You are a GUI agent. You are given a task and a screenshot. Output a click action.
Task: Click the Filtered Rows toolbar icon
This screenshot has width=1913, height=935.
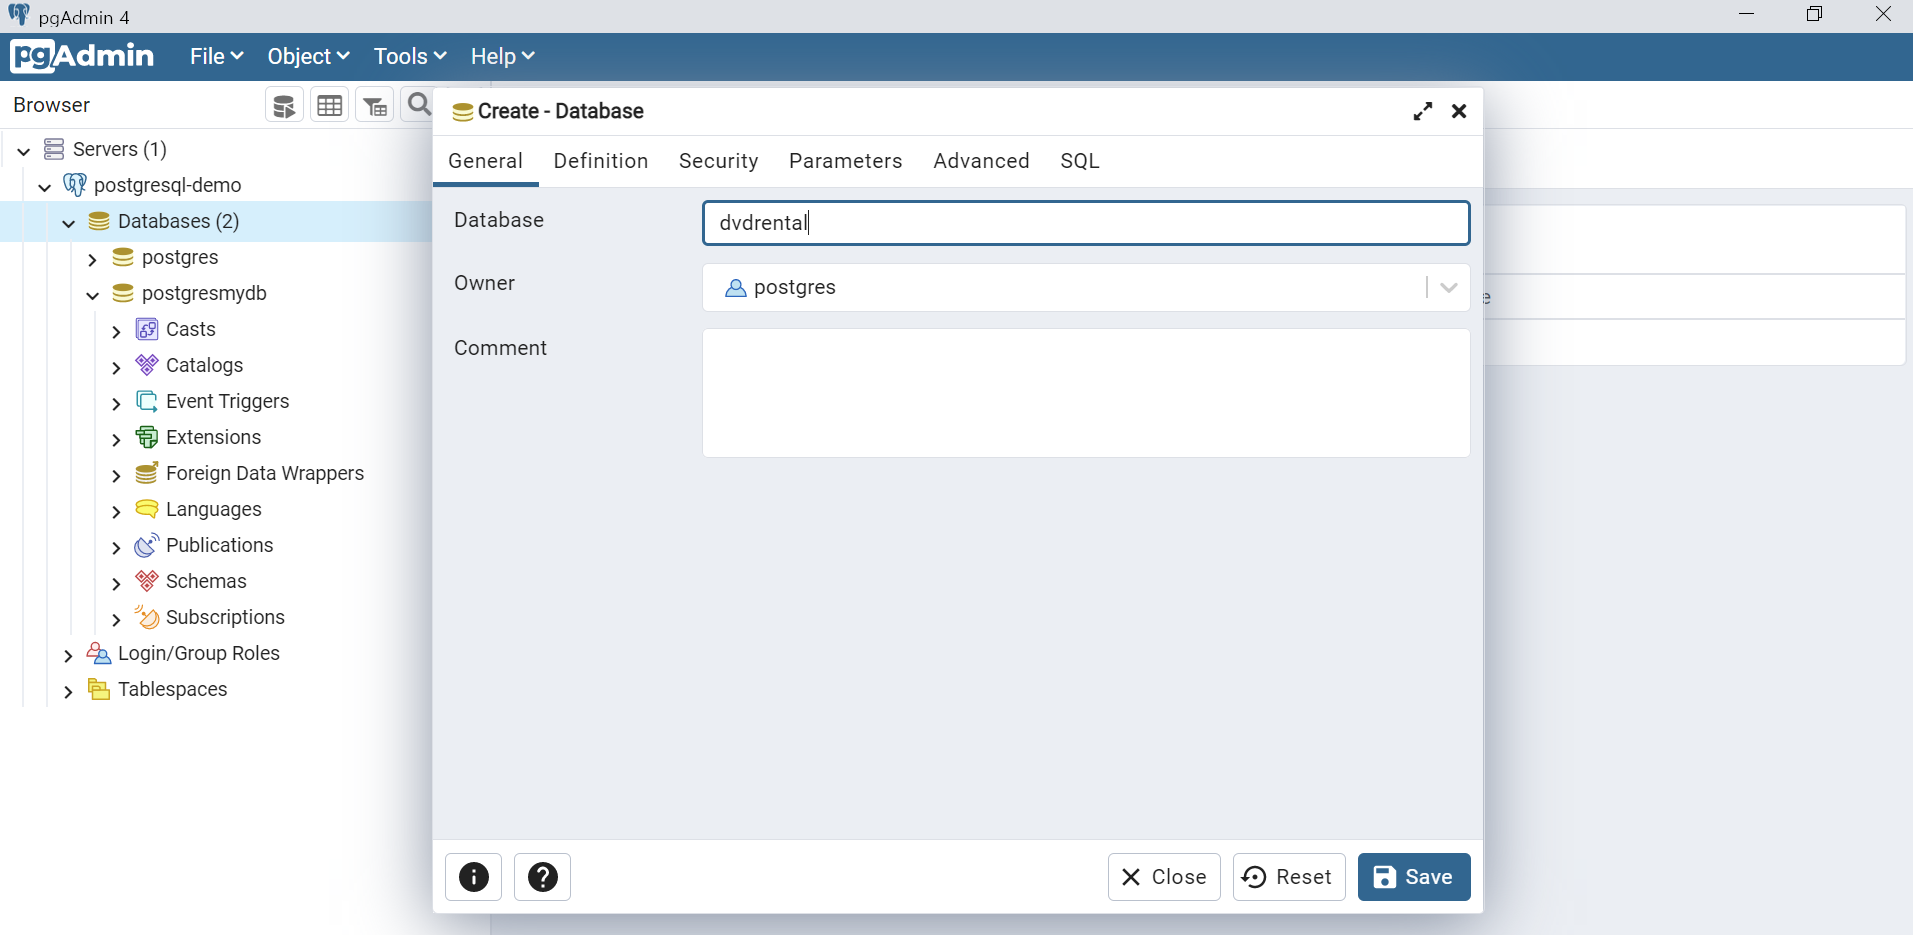[375, 105]
